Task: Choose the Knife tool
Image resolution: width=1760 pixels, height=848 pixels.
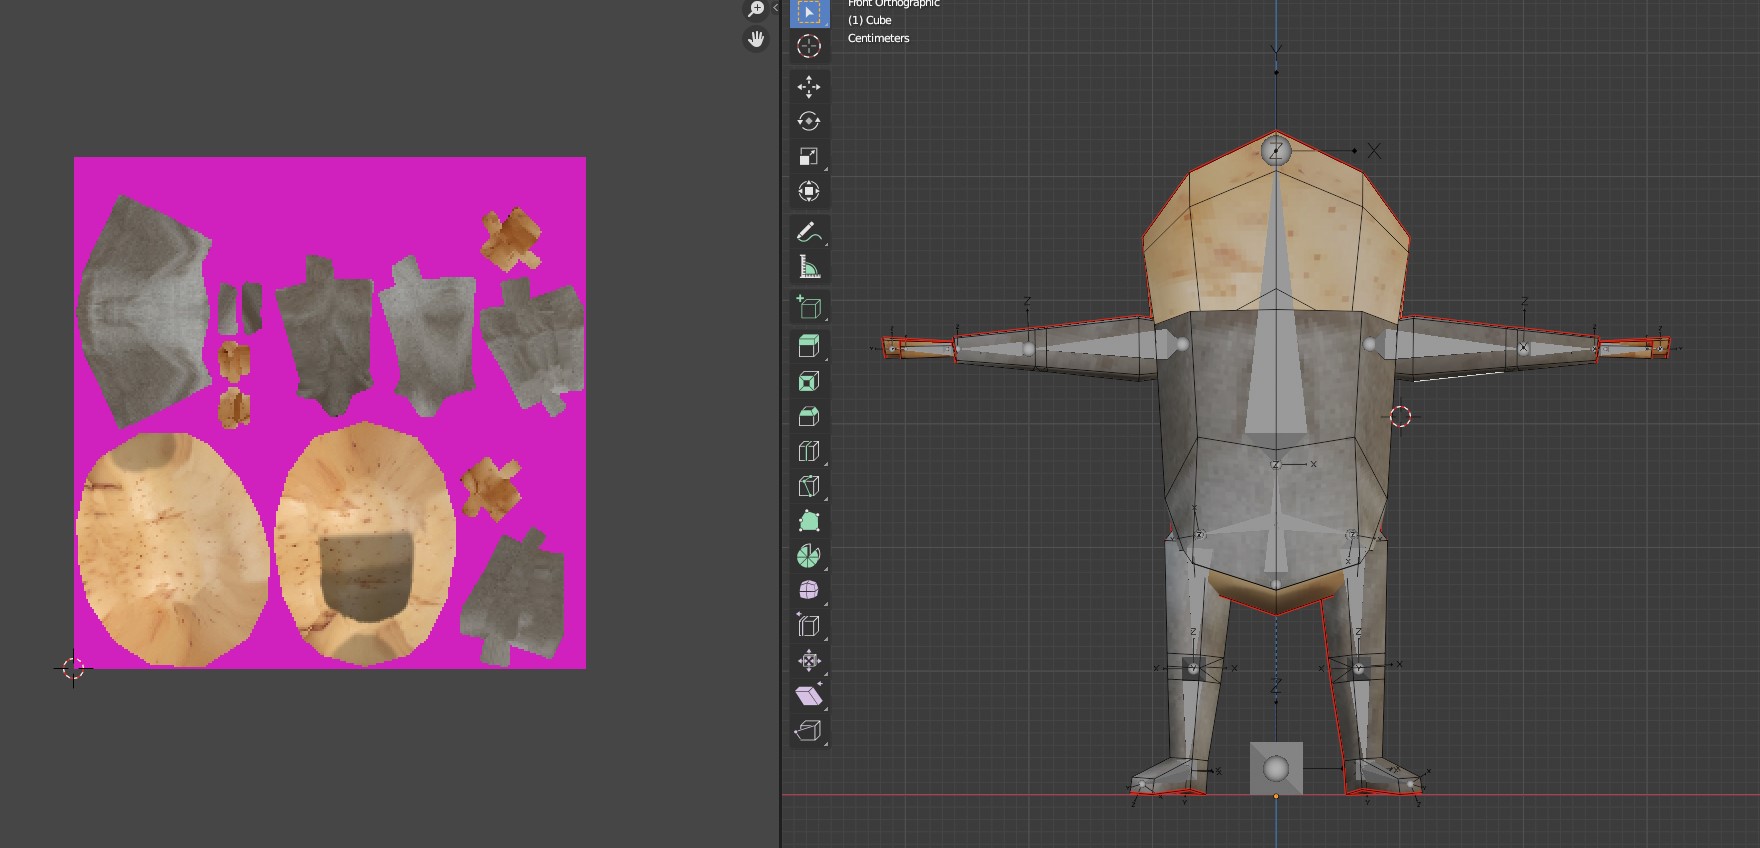Action: click(809, 486)
